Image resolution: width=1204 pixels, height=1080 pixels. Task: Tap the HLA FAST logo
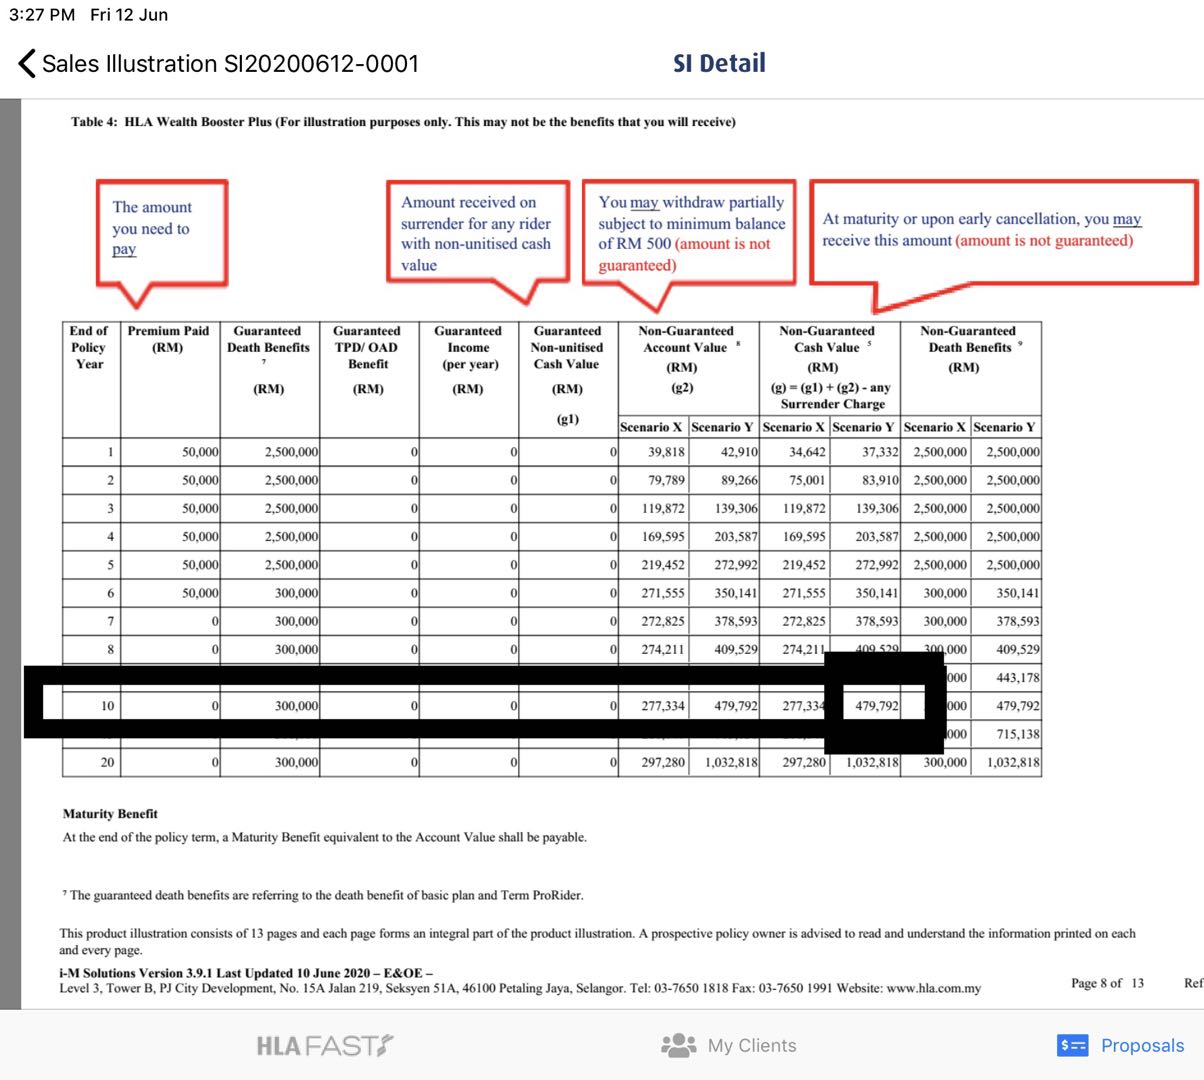coord(325,1046)
